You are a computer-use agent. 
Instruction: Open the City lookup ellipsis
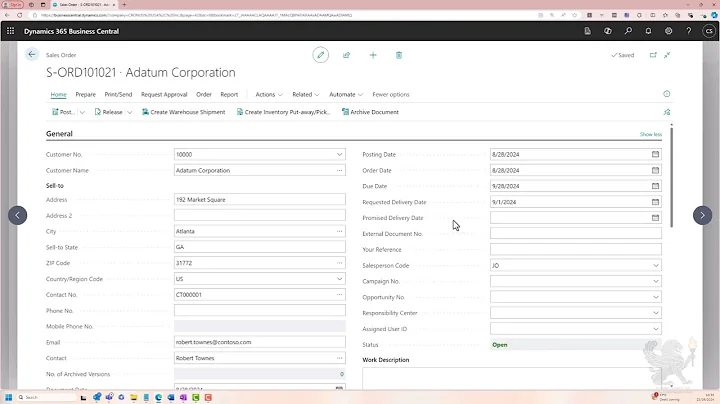[x=339, y=231]
